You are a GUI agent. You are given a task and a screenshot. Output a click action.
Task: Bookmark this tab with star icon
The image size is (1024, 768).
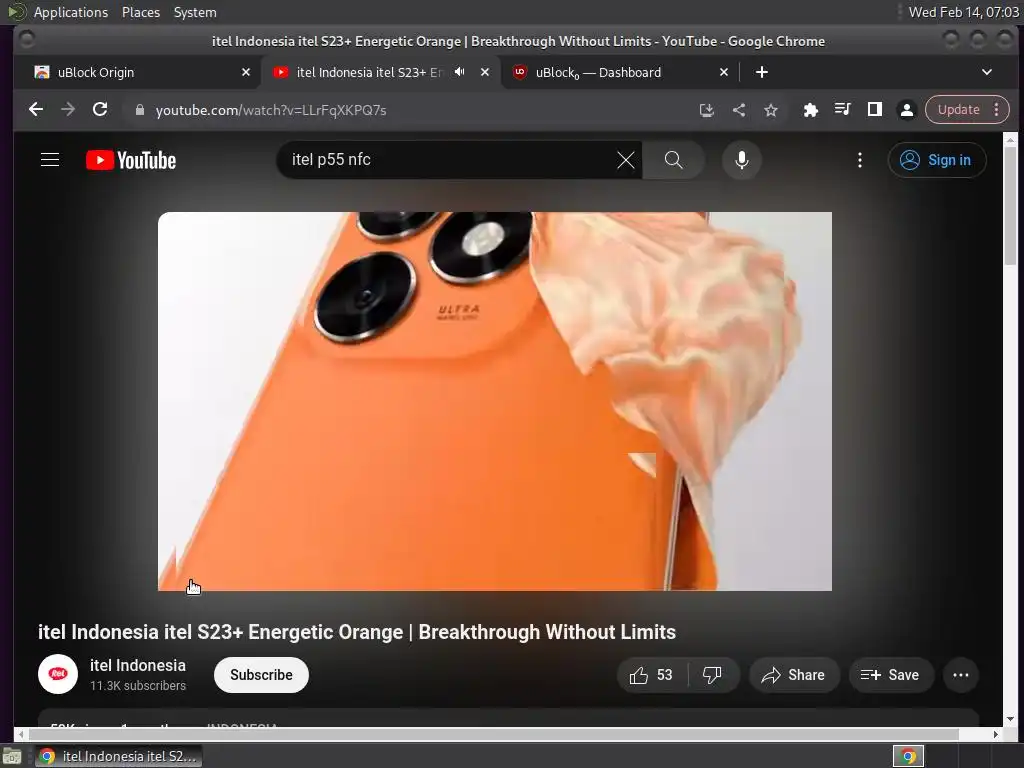(771, 110)
